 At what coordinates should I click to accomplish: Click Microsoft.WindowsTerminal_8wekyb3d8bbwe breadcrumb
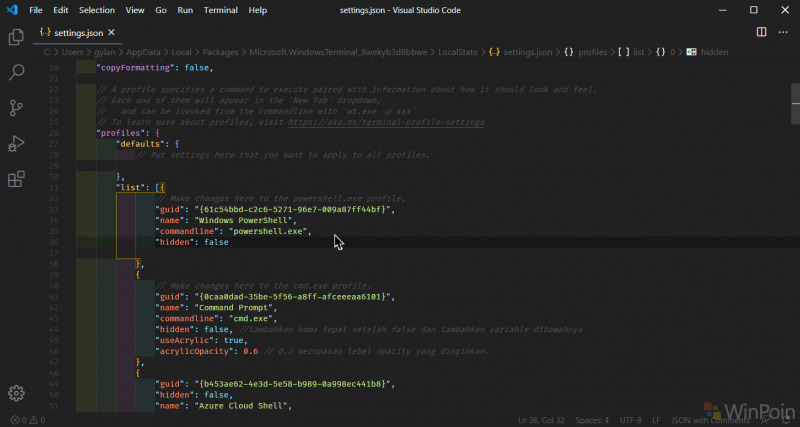tap(338, 52)
